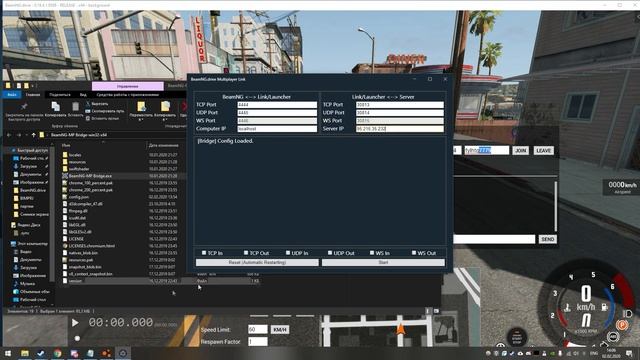
Task: Sort files by the Имя column header
Action: [x=66, y=145]
